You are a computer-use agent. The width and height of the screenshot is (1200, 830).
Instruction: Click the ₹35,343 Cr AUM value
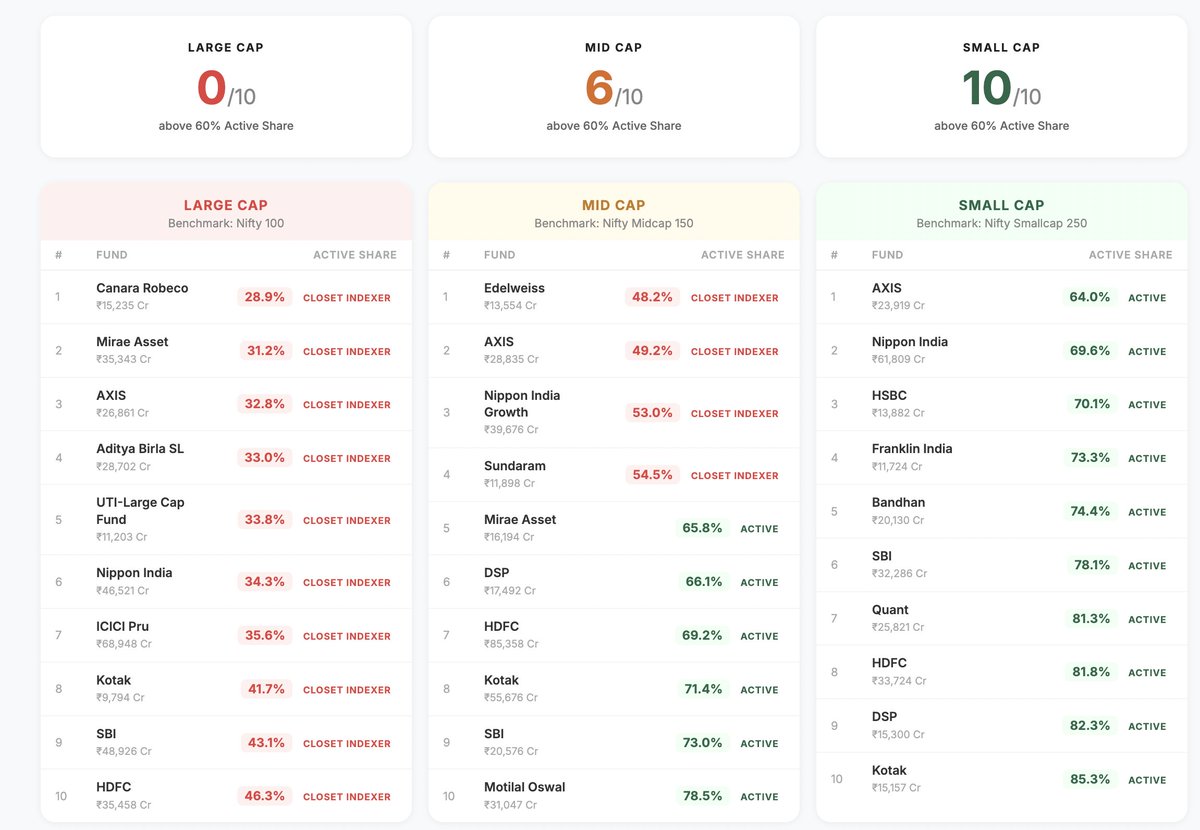[x=124, y=359]
